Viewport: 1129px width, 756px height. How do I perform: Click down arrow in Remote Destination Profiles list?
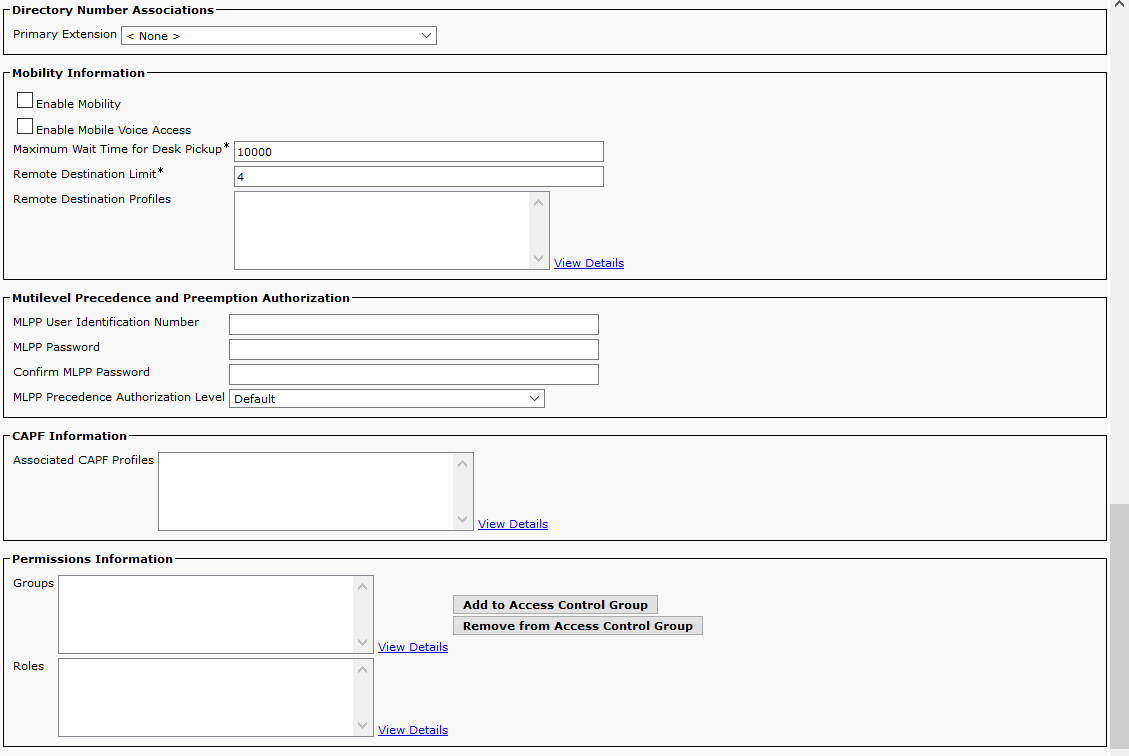coord(539,258)
